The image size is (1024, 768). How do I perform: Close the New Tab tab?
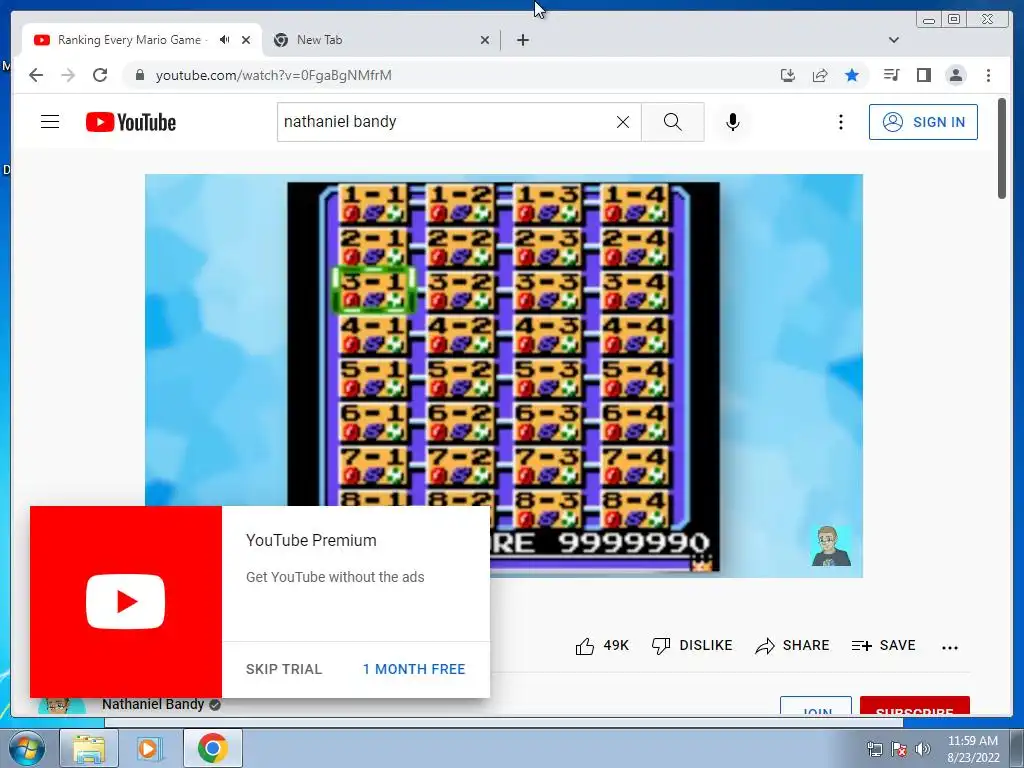click(x=485, y=40)
